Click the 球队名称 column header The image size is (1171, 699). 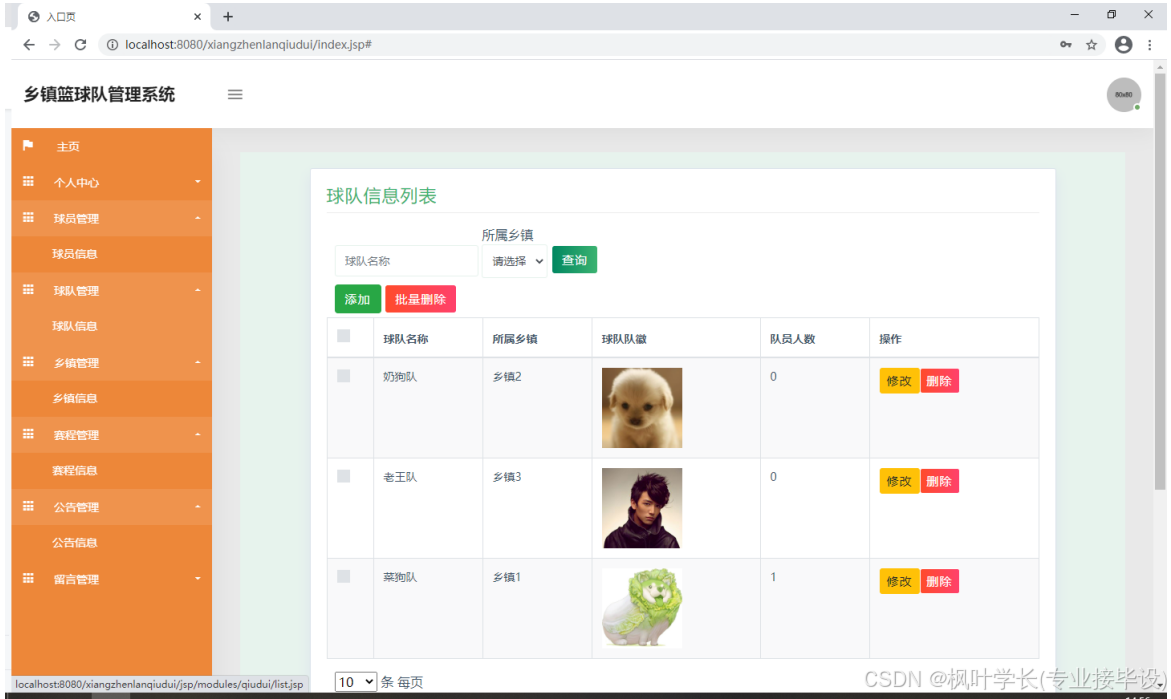406,339
